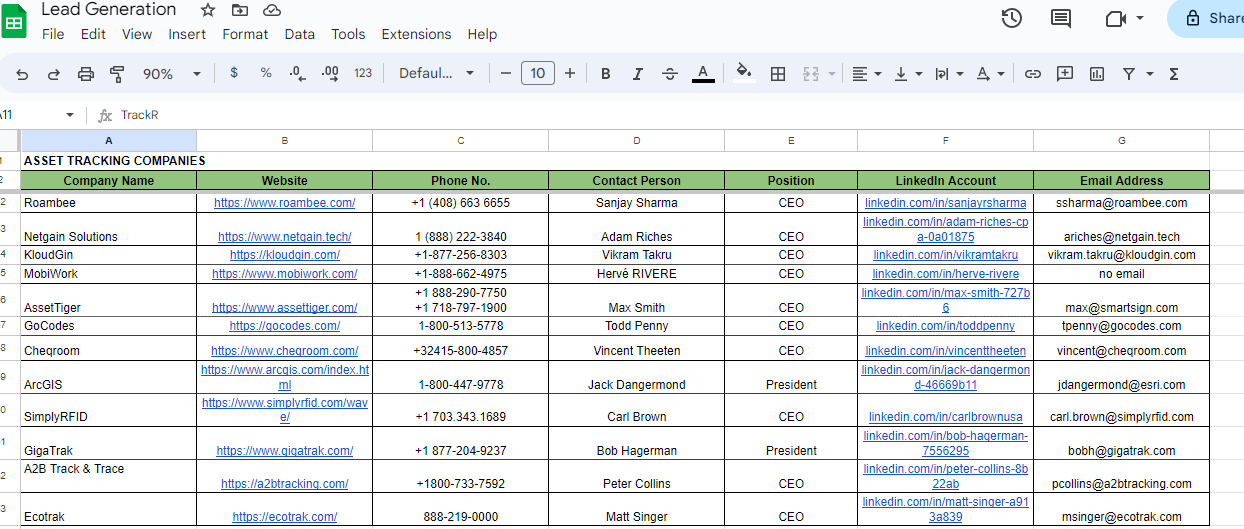Decrease font size minus button
Viewport: 1244px width, 529px height.
click(506, 73)
